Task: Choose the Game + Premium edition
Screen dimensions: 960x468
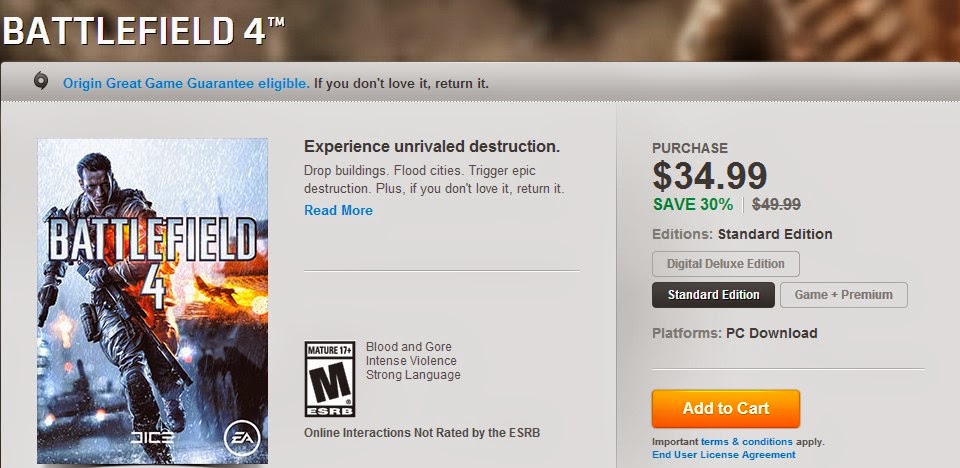Action: click(844, 295)
